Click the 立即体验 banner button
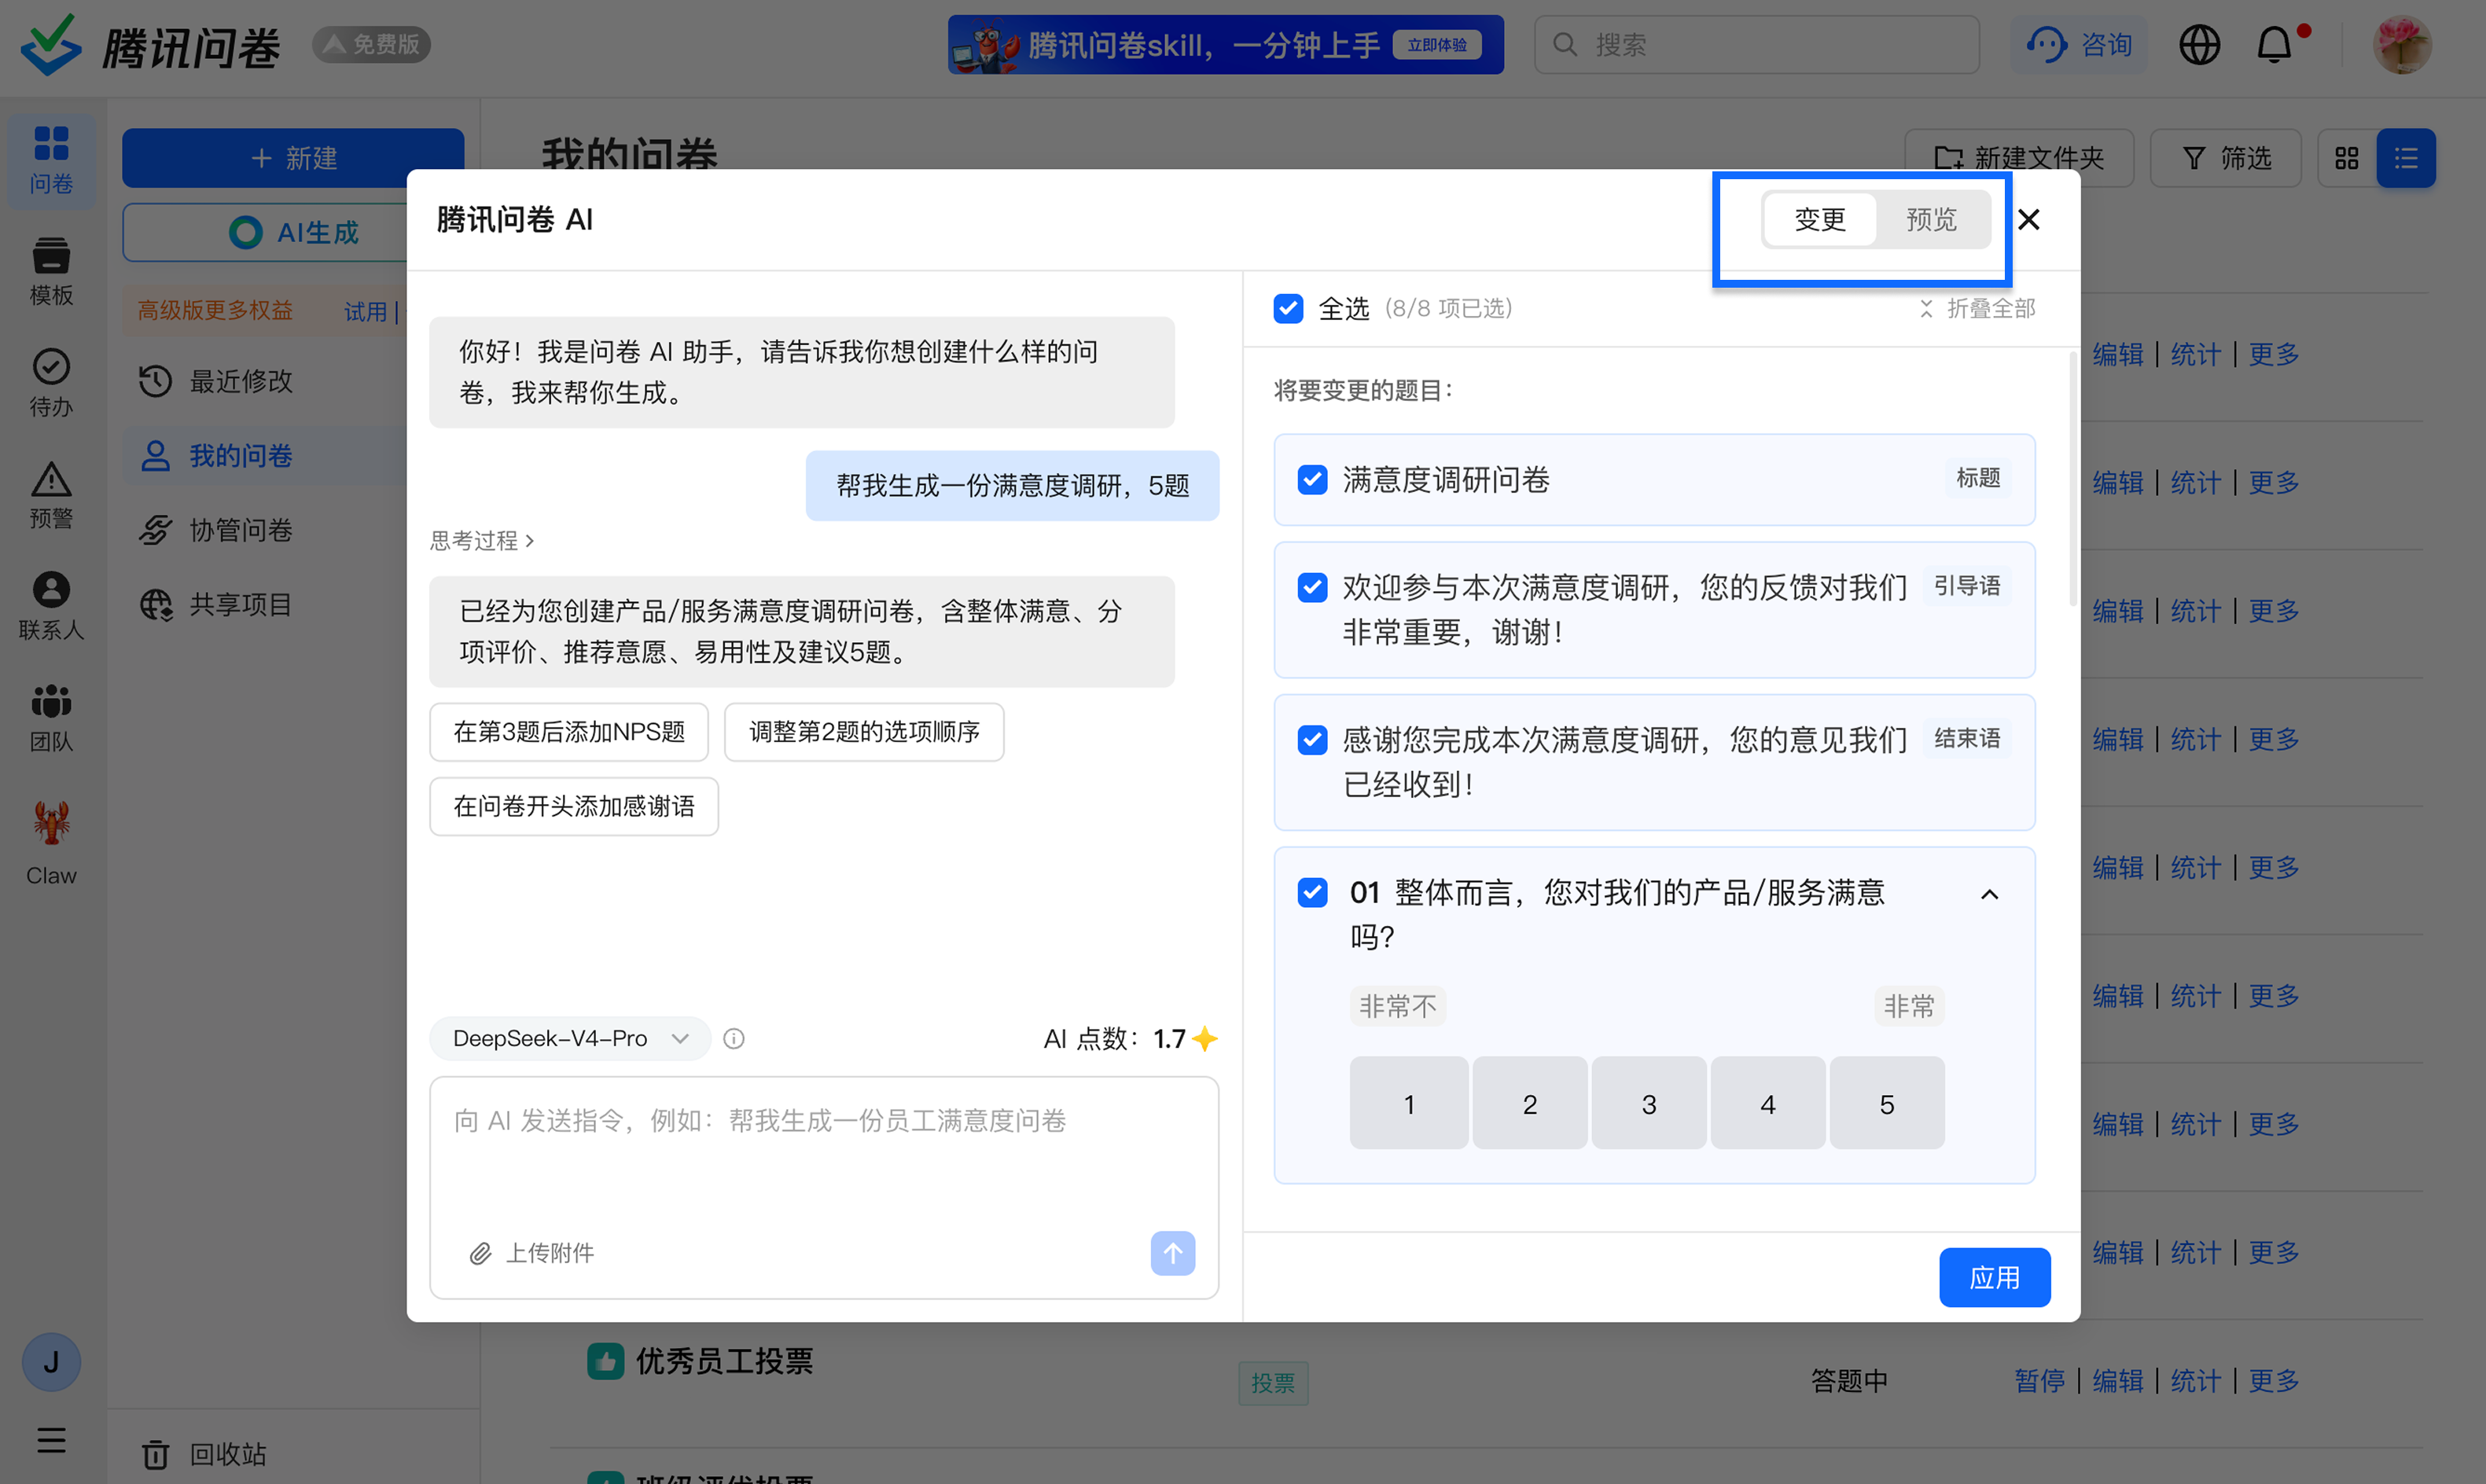Viewport: 2486px width, 1484px height. click(1436, 45)
